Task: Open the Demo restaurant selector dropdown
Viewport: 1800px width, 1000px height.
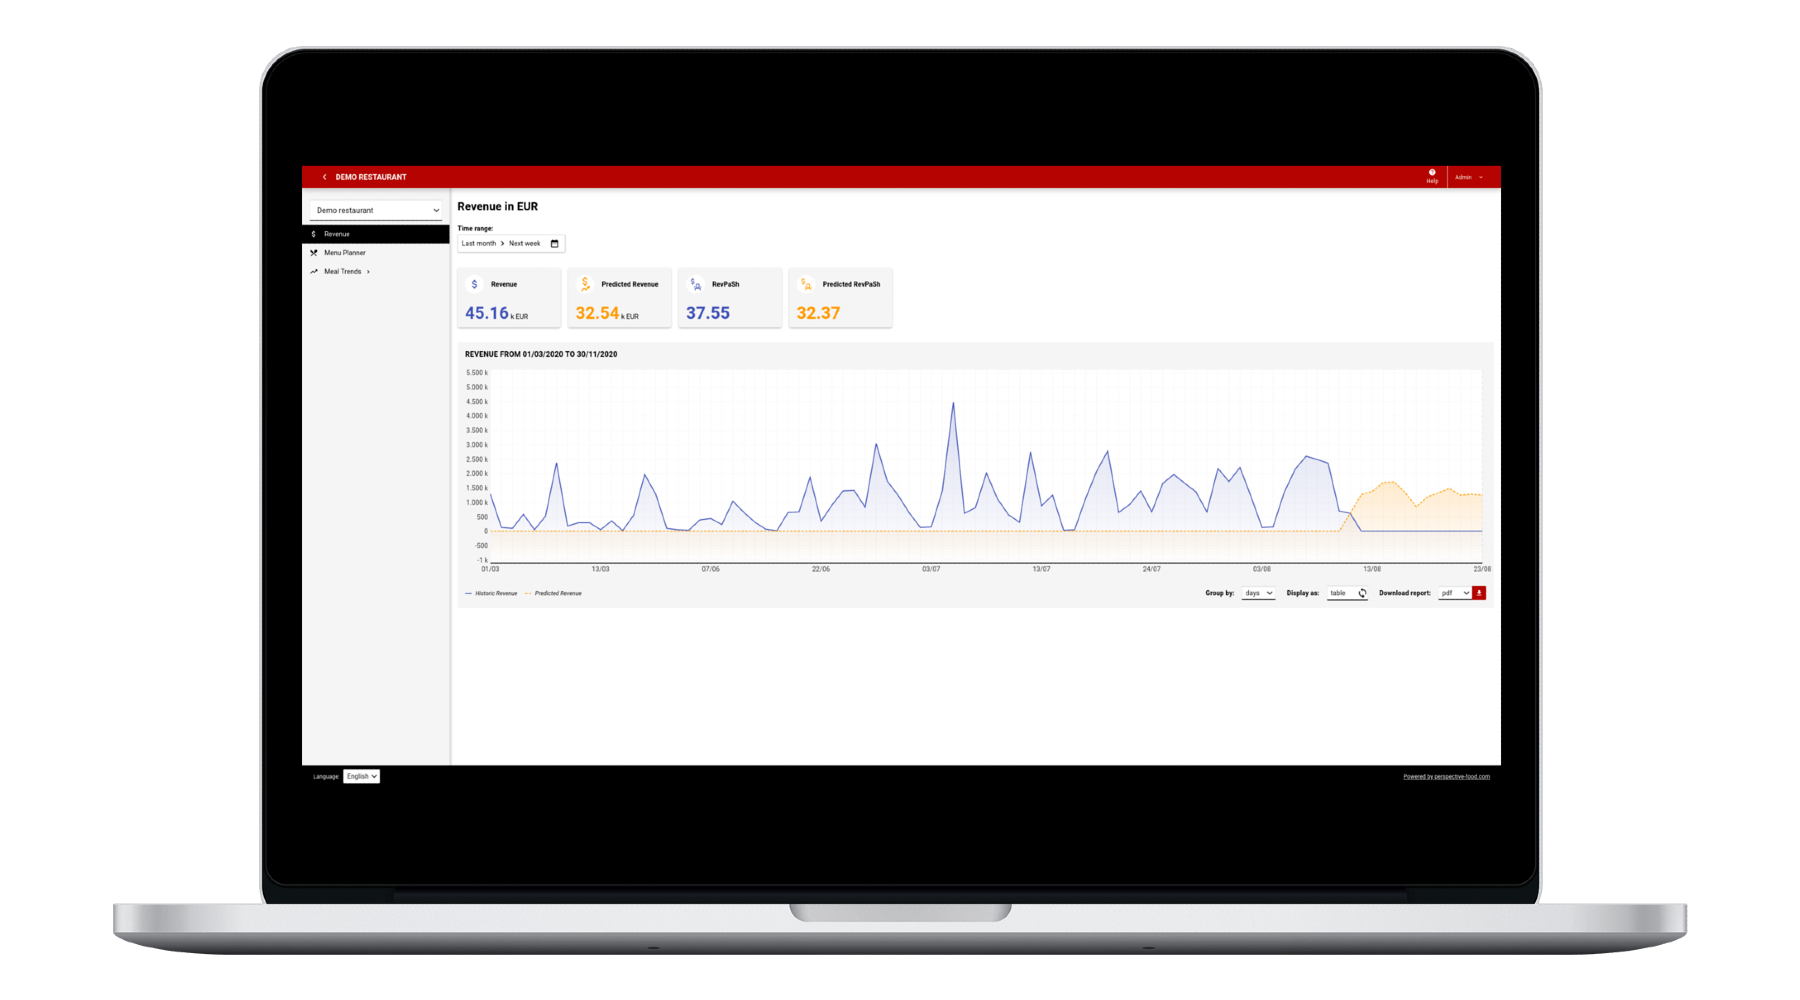Action: click(x=376, y=210)
